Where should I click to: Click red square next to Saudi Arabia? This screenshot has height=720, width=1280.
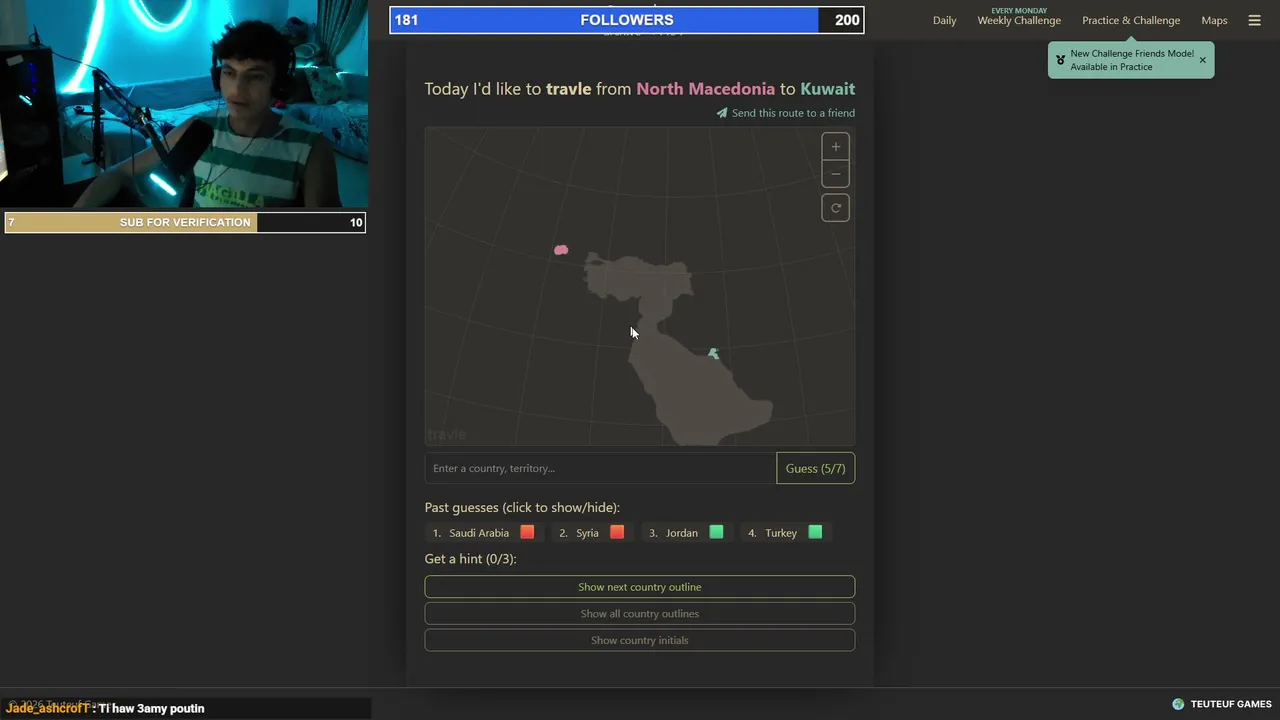pos(527,532)
